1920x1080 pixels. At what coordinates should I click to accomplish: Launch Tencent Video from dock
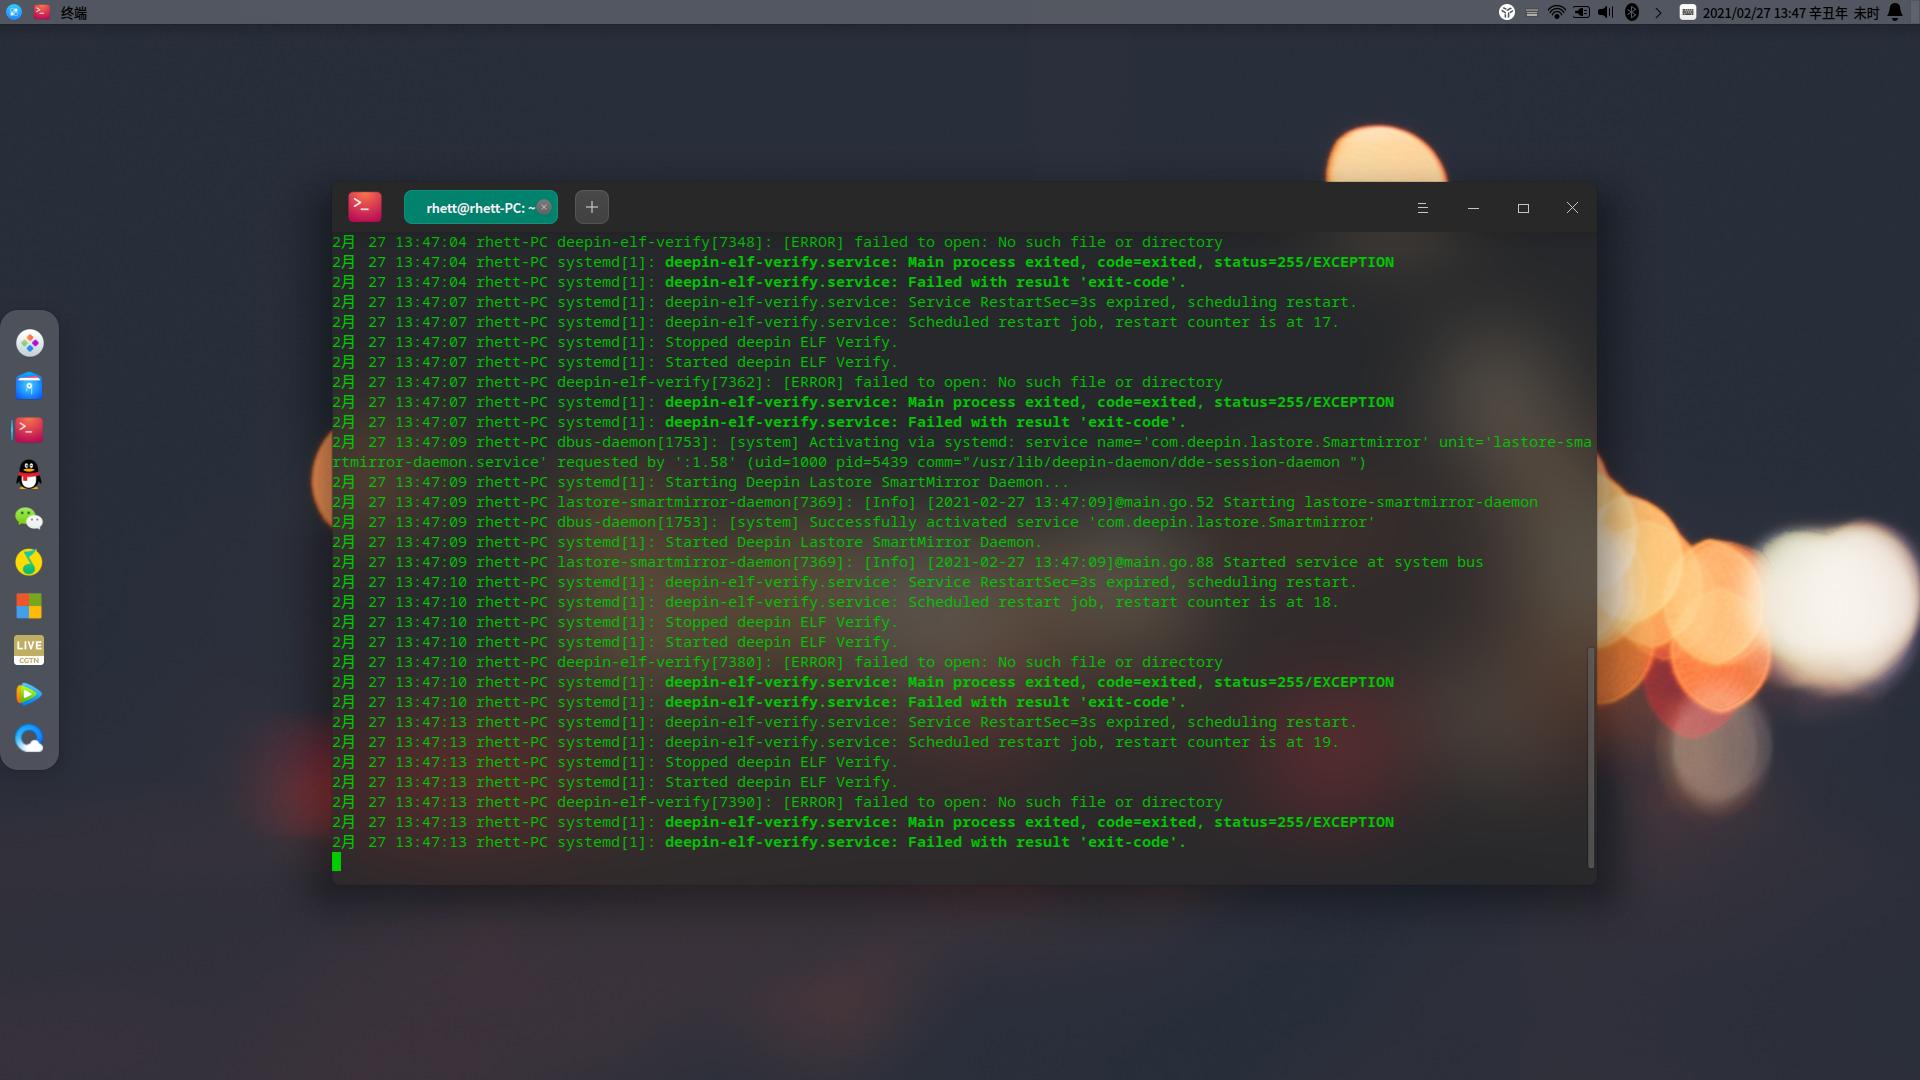[29, 694]
